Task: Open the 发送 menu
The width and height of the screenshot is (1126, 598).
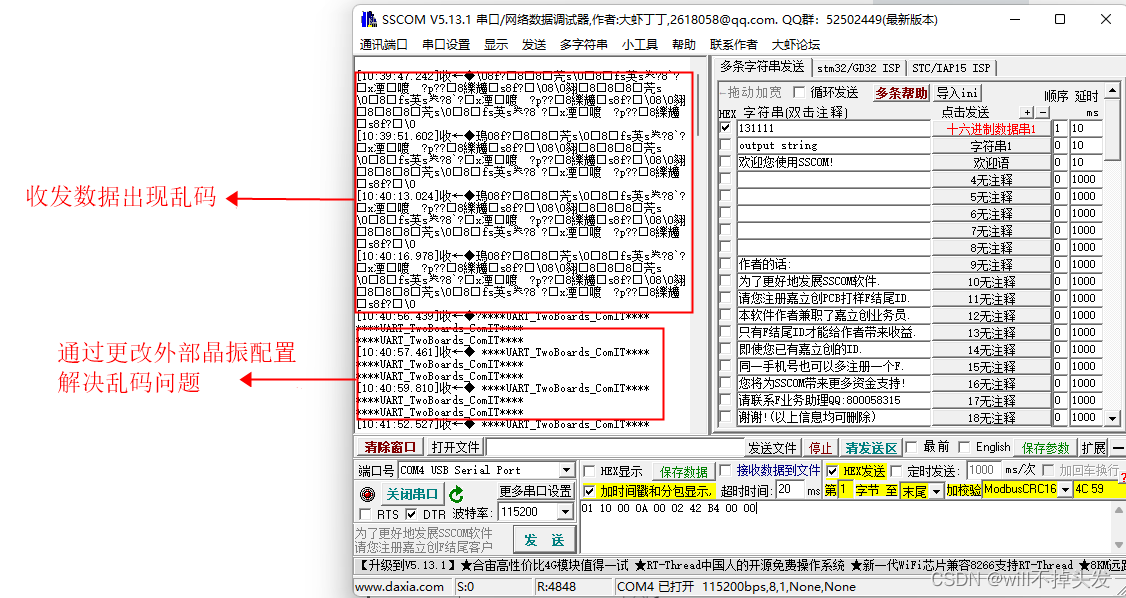Action: point(534,45)
